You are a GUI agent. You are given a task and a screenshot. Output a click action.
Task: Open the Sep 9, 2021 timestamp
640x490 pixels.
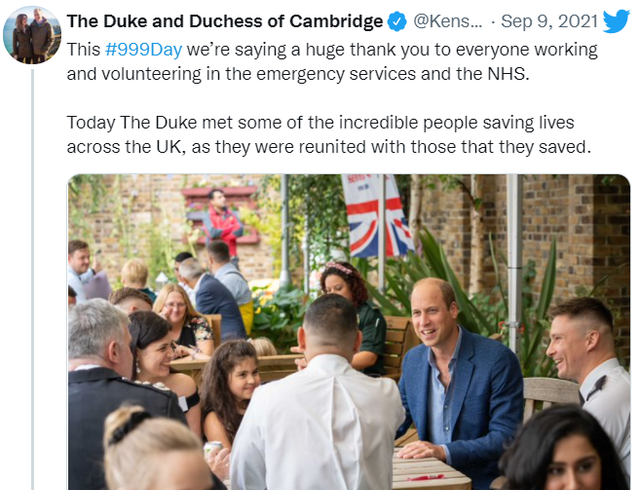click(550, 22)
